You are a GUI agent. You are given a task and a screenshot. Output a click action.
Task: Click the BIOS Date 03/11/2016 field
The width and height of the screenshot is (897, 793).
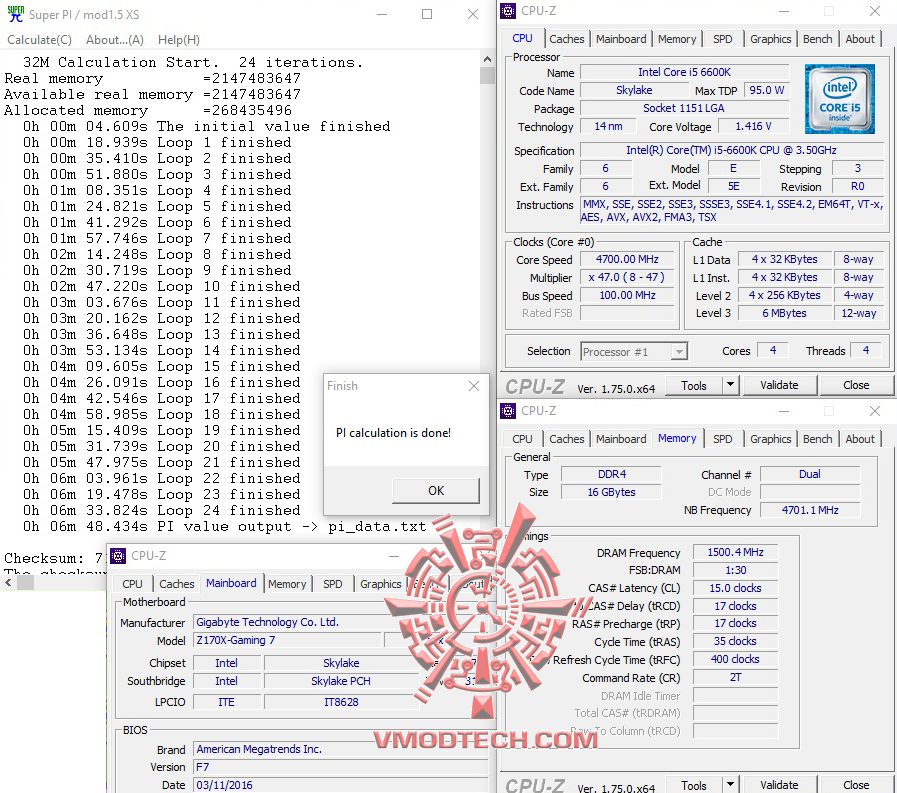click(340, 785)
